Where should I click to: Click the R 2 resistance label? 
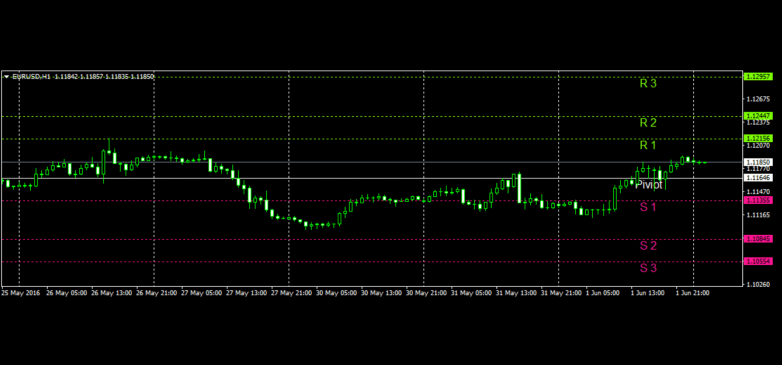tap(648, 123)
